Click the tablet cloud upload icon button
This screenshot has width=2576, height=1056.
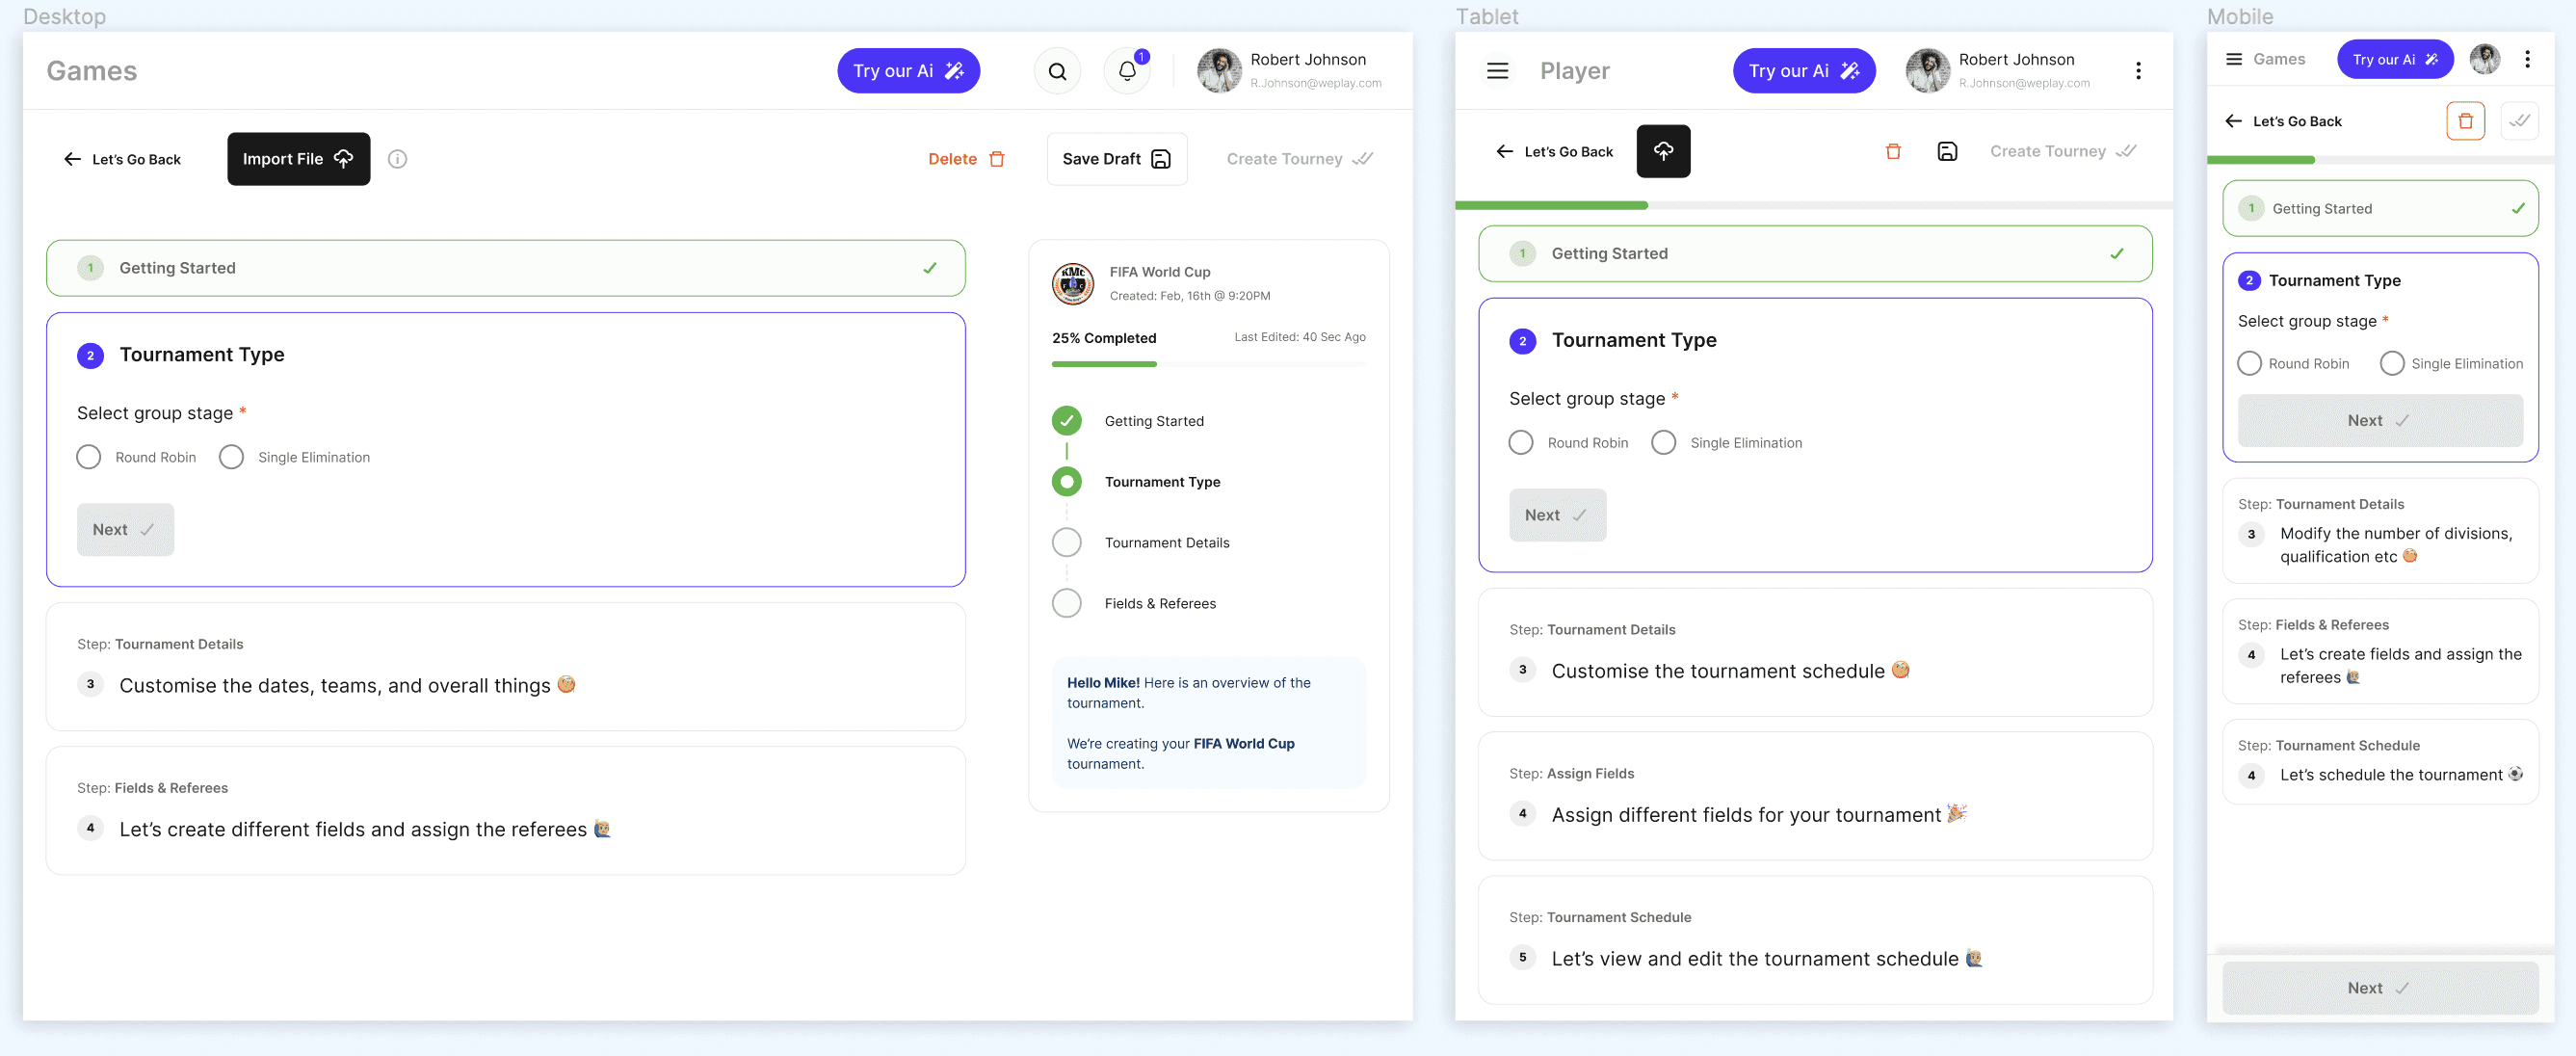[1663, 151]
